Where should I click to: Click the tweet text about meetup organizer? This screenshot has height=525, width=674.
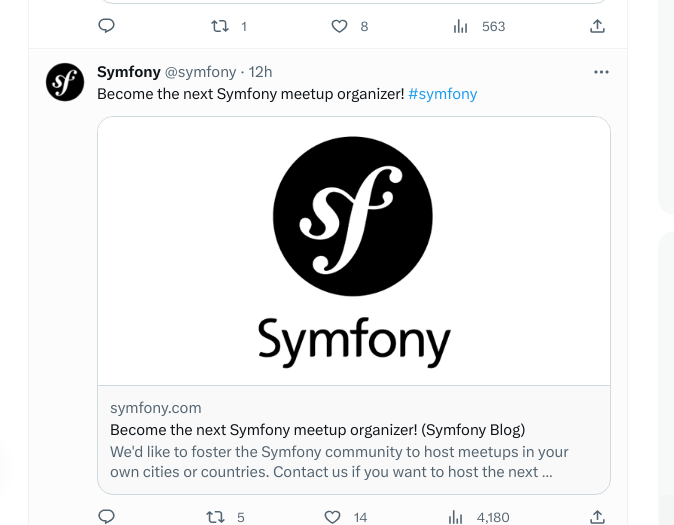250,94
